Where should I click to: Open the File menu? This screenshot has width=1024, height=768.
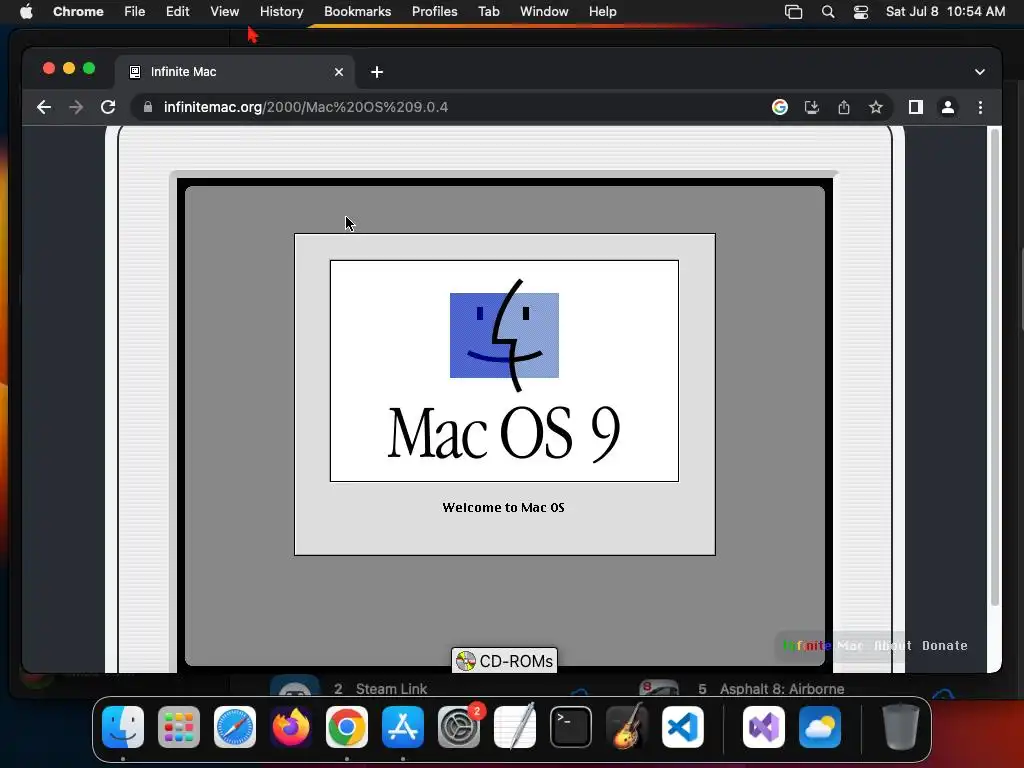135,12
